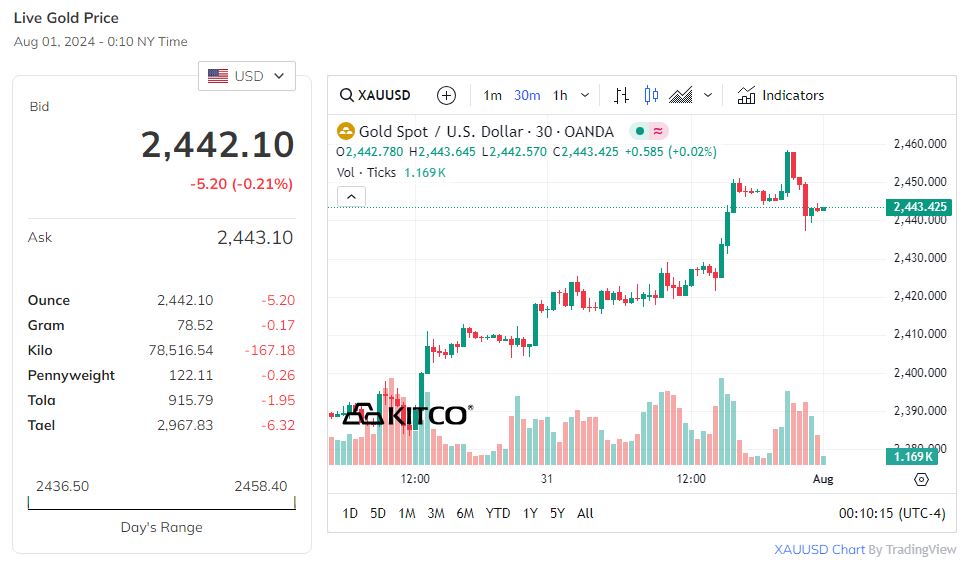Screen dimensions: 967x565
Task: Click the Kitco logo on the chart
Action: (406, 414)
